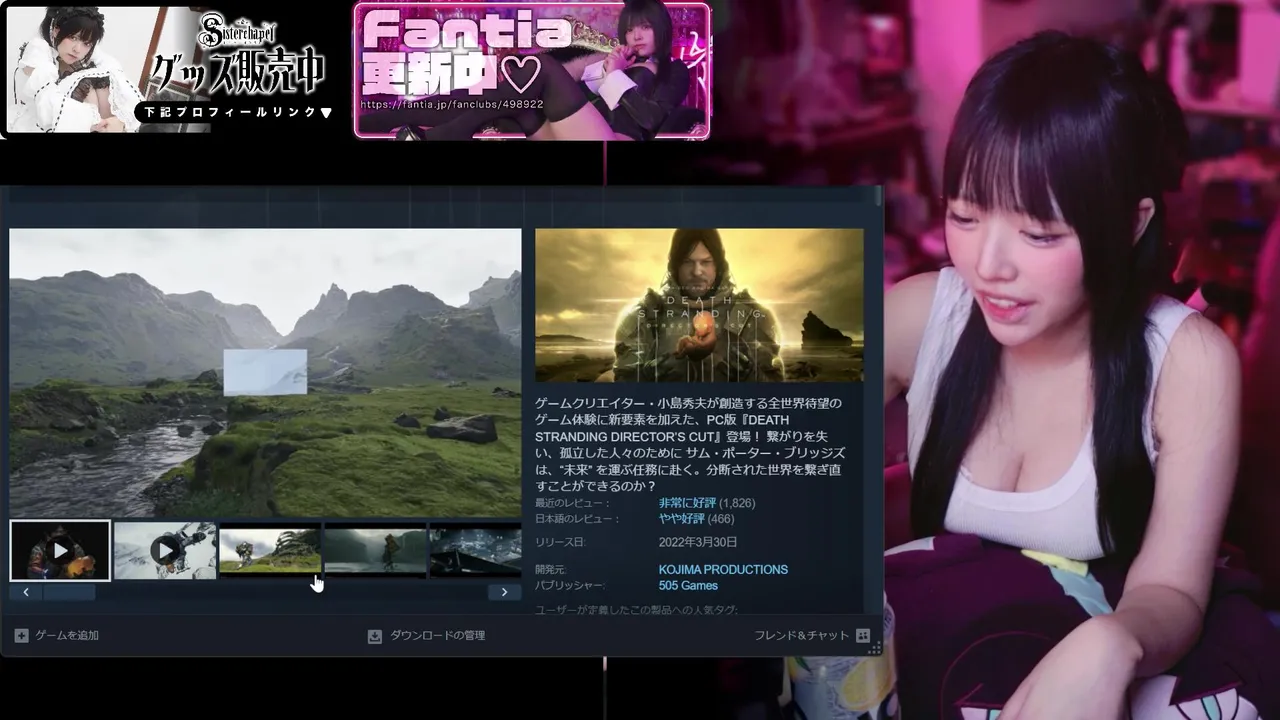Click the release date 2022年3月30日

698,542
